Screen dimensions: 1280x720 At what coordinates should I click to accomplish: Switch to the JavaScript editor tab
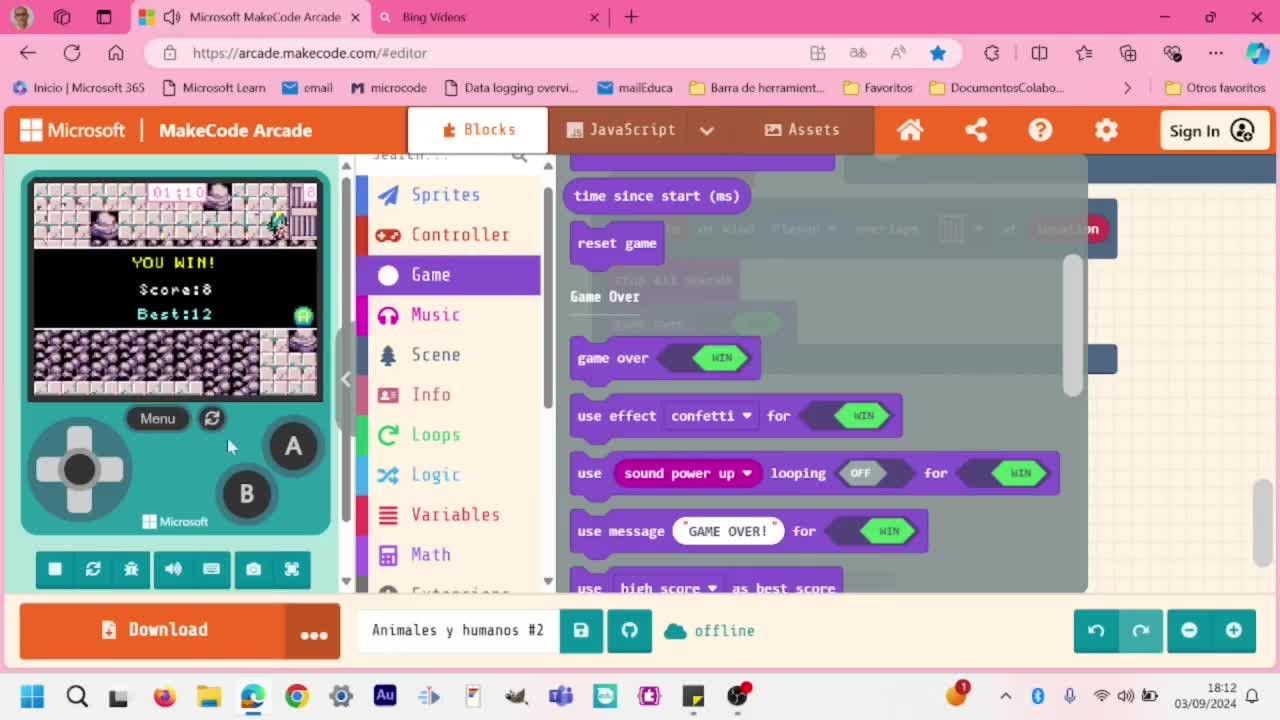click(x=620, y=130)
